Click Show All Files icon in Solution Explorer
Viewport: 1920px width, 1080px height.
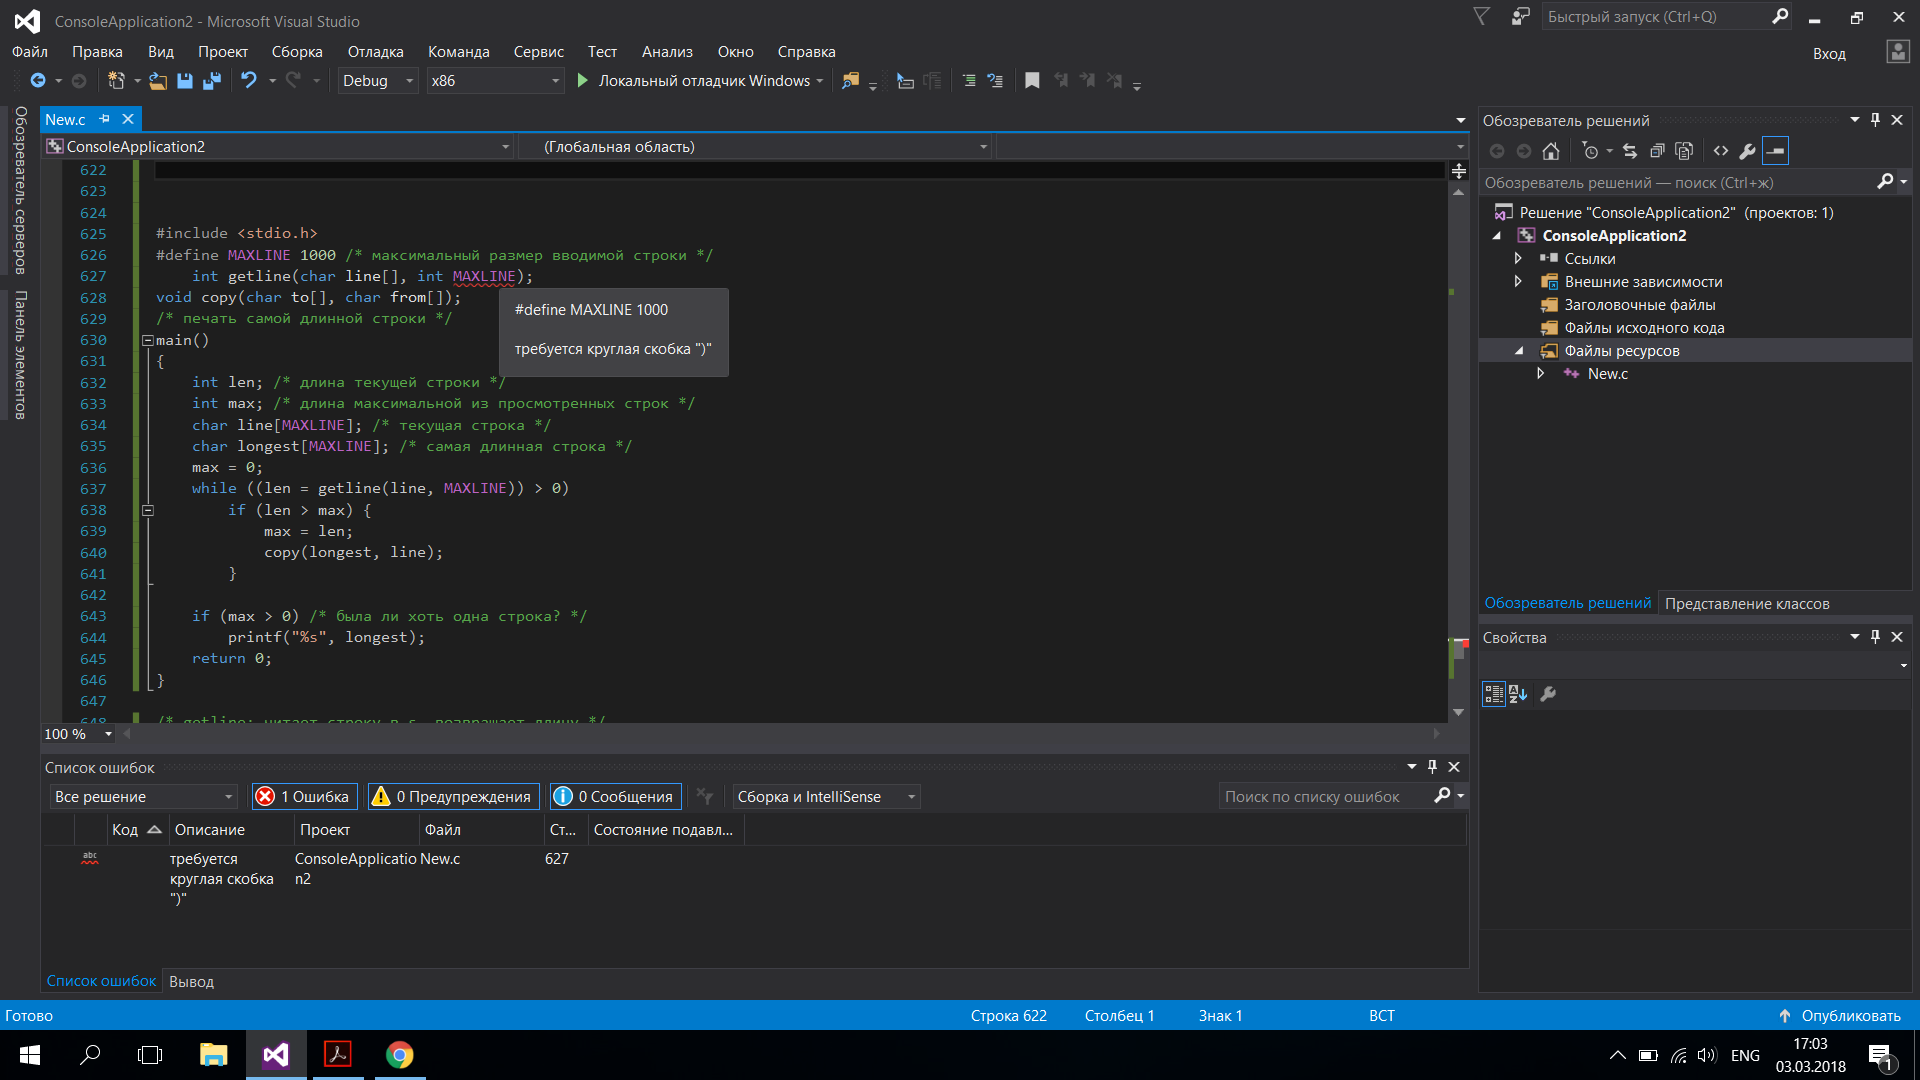click(1684, 151)
